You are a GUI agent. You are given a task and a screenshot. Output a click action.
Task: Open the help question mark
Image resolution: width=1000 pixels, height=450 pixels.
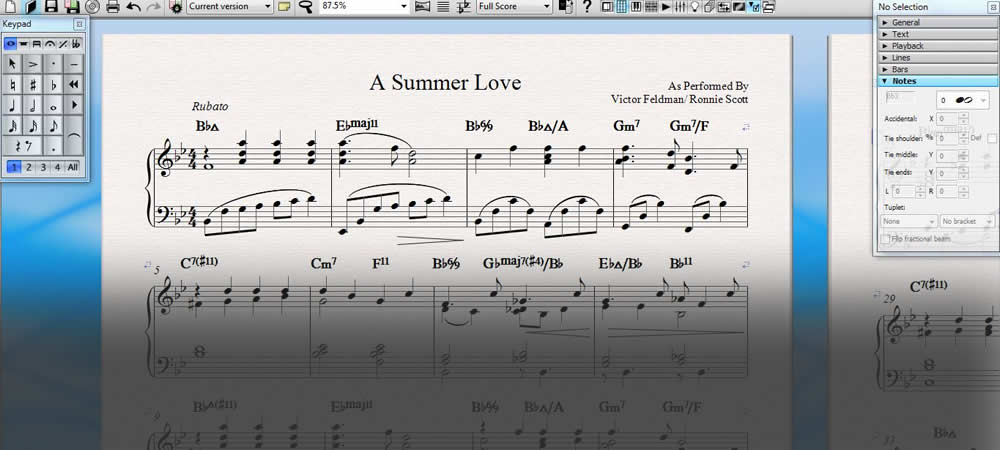[587, 6]
